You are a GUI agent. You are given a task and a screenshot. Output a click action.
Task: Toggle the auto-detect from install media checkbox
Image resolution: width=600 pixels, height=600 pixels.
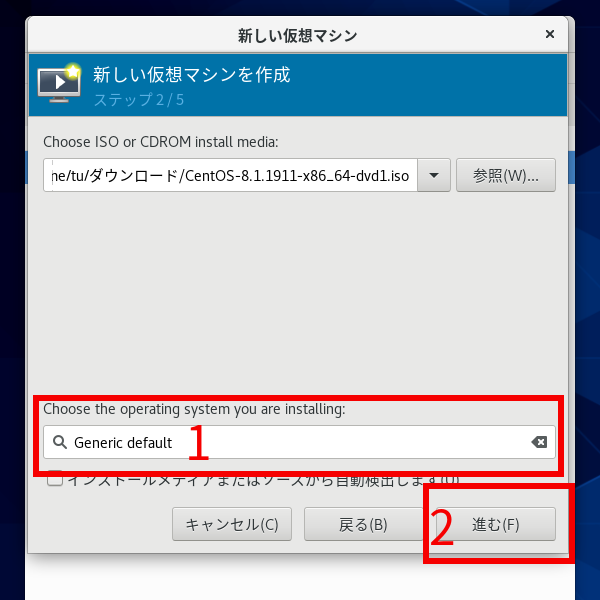tap(55, 478)
